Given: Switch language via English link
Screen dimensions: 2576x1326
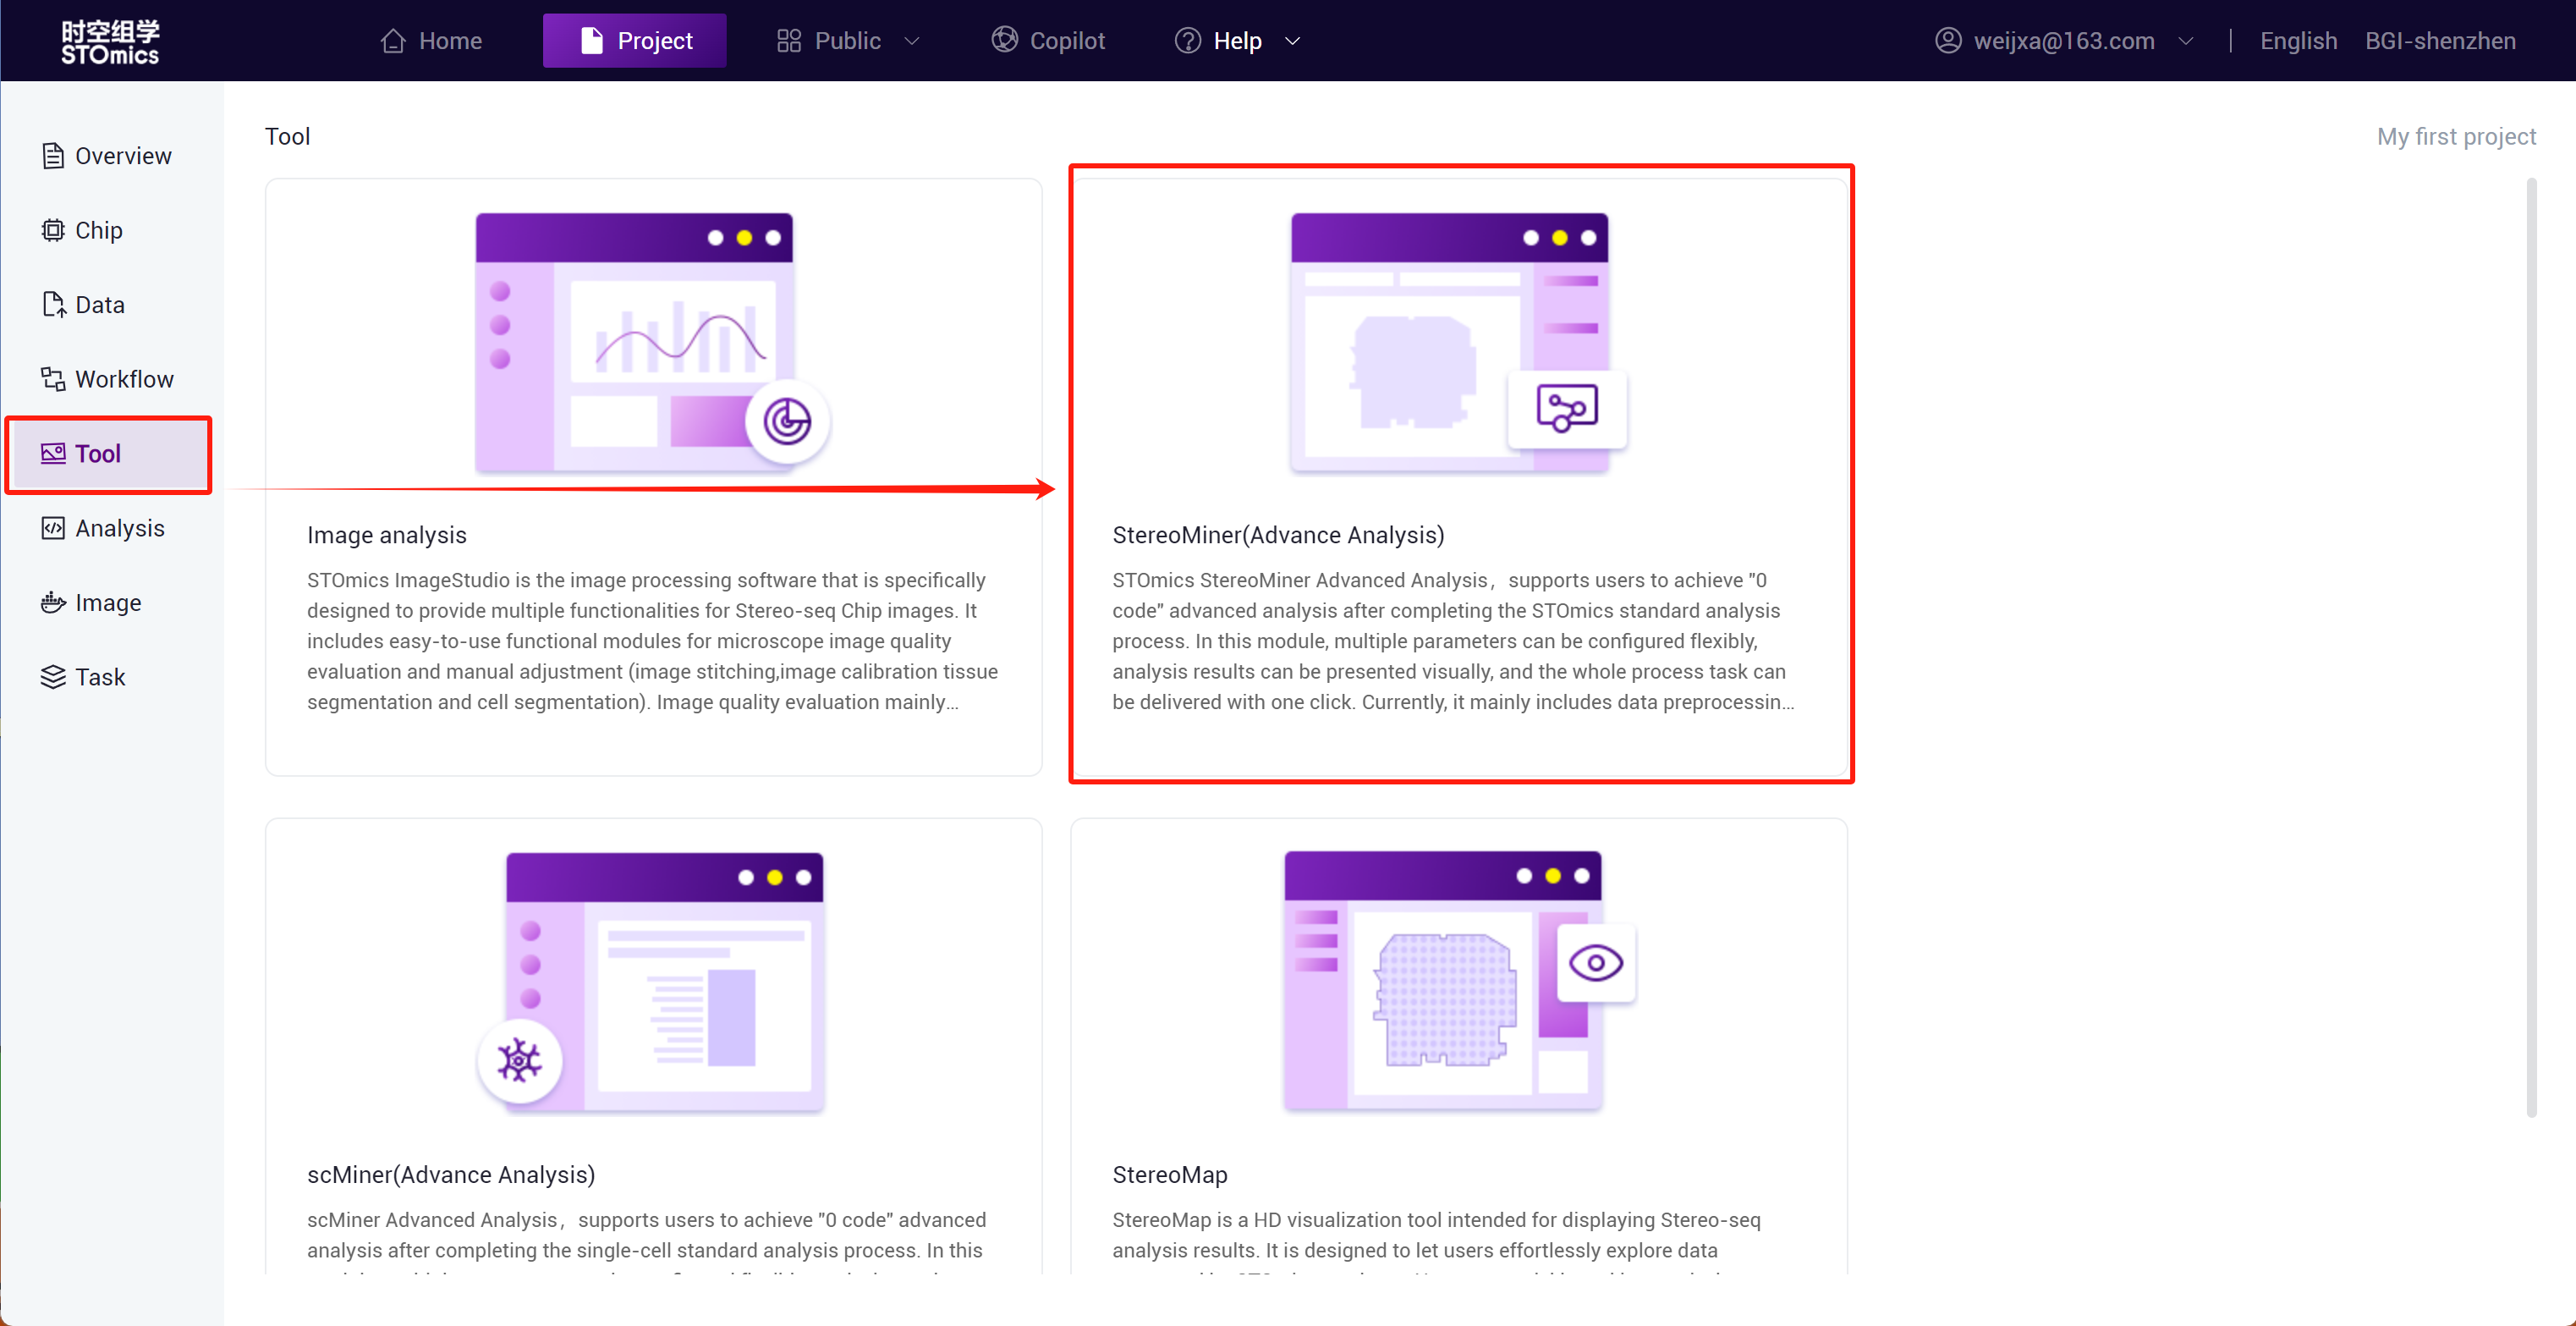Looking at the screenshot, I should click(2298, 41).
